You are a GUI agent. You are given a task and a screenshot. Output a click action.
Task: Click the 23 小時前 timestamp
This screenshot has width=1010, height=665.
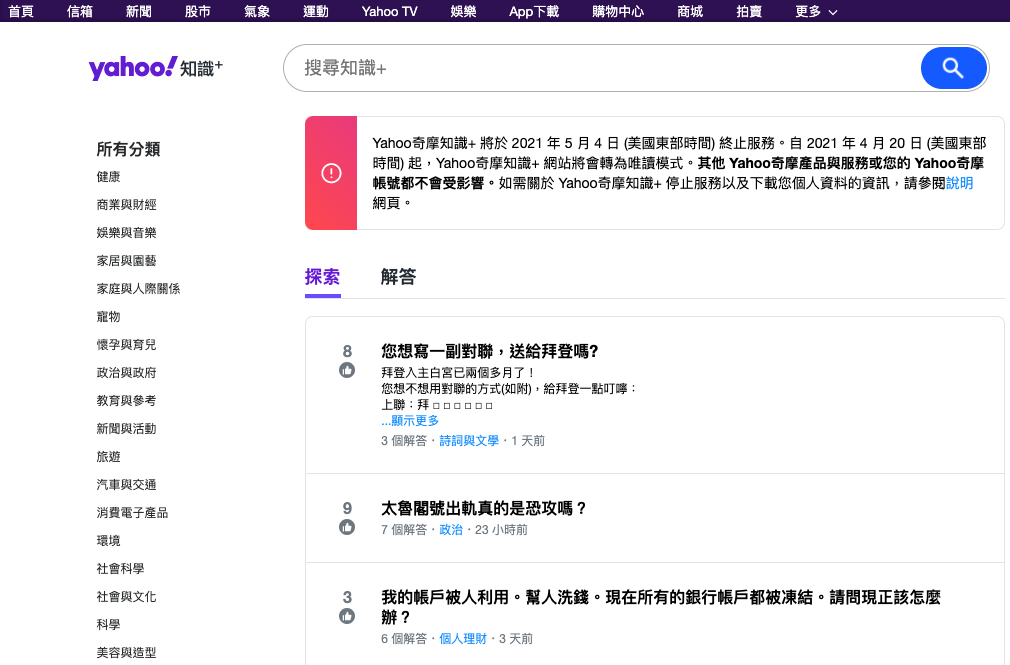501,530
